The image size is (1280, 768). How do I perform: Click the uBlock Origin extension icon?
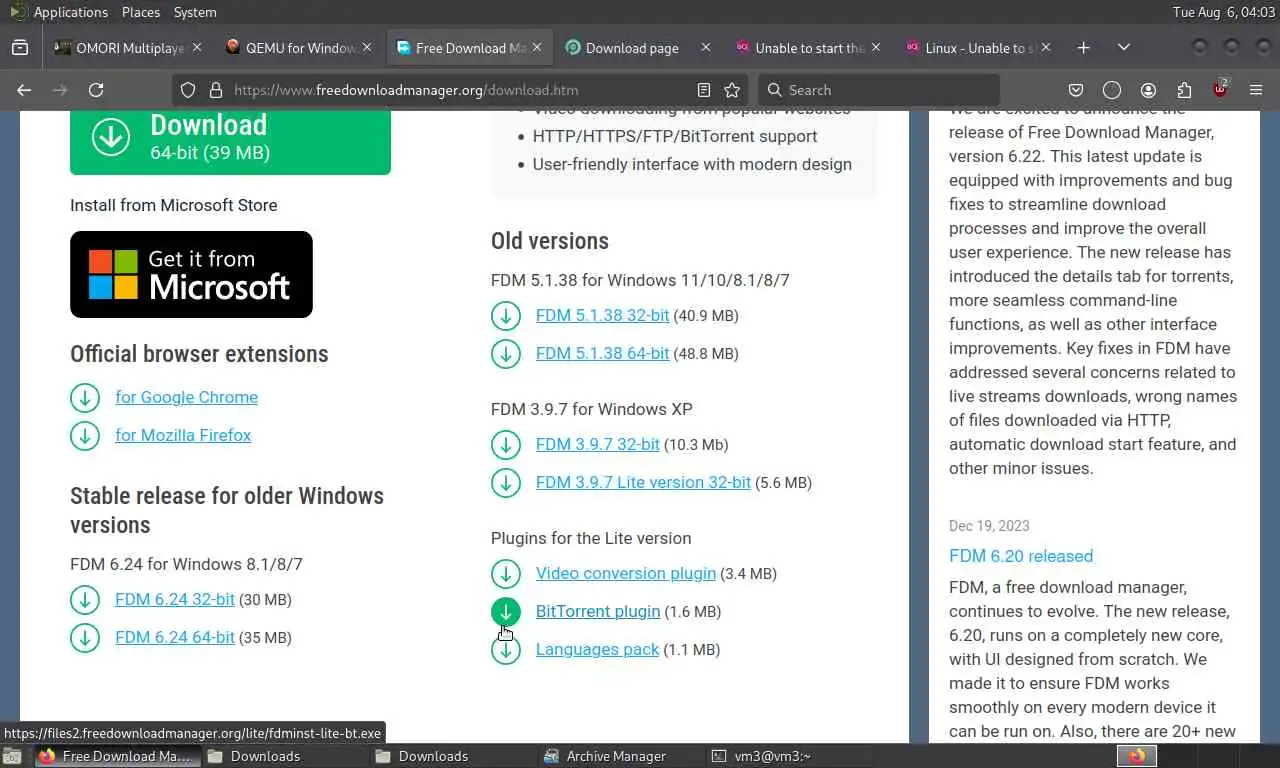(1220, 89)
